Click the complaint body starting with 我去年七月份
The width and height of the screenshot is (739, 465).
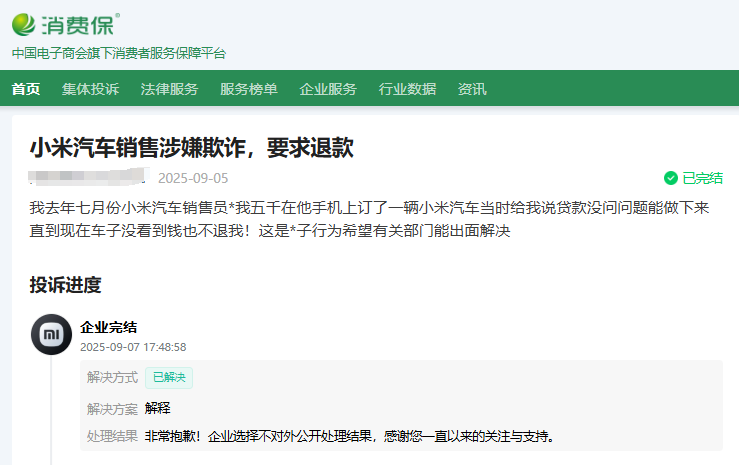click(x=370, y=219)
